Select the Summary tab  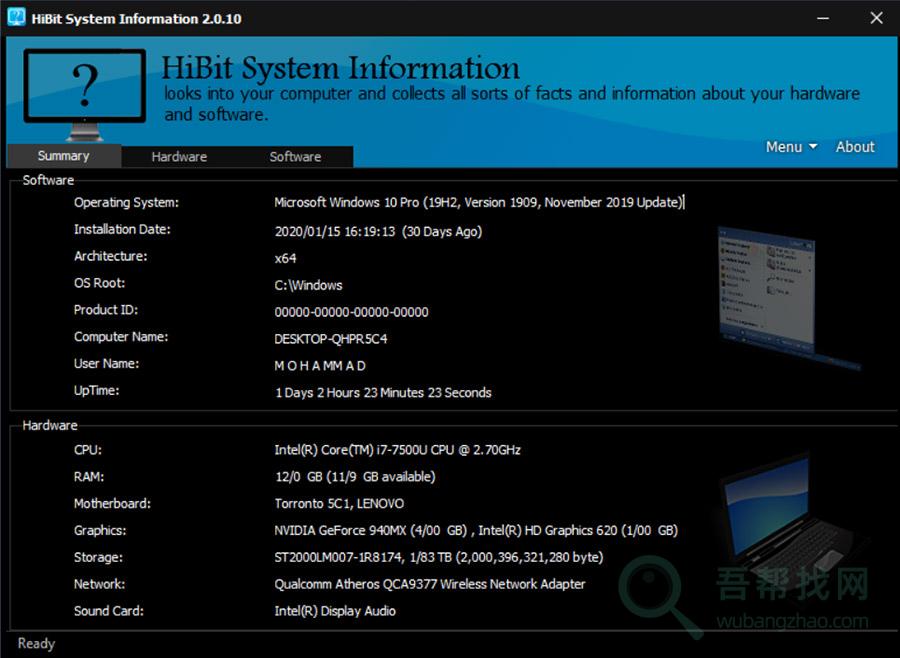pyautogui.click(x=62, y=156)
